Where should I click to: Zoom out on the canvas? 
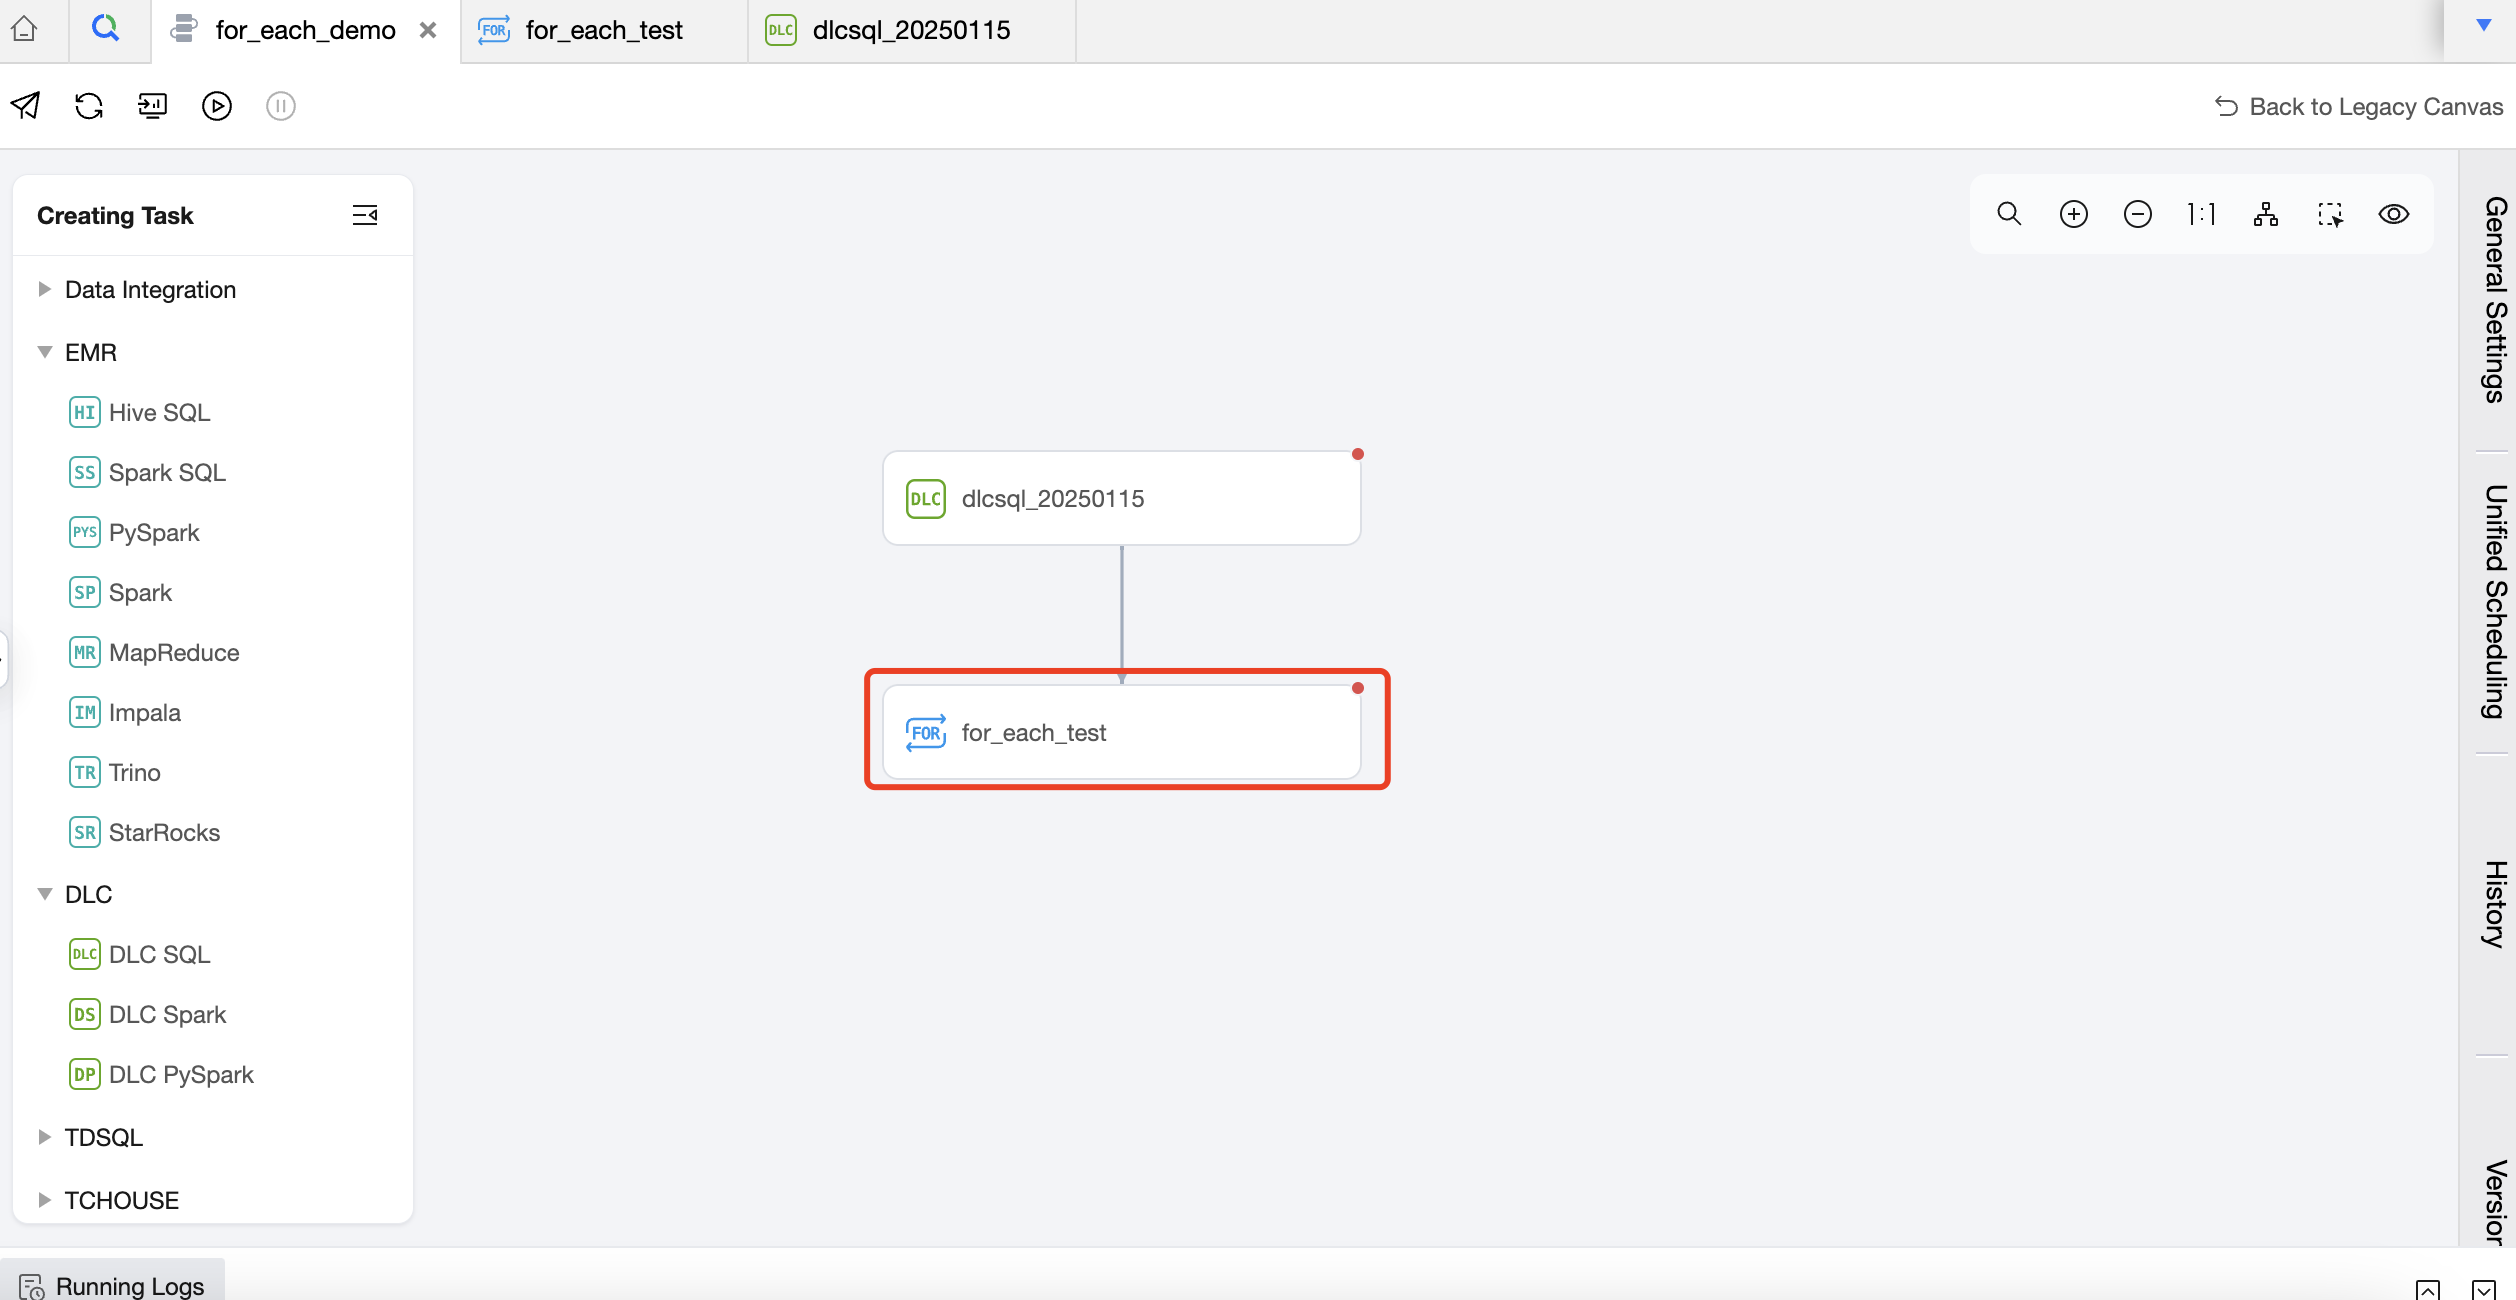click(2137, 214)
